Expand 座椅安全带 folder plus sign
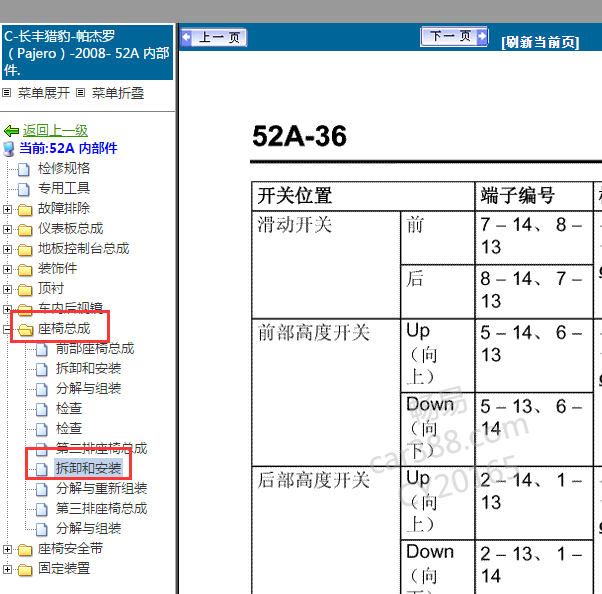This screenshot has width=602, height=594. [x=7, y=549]
